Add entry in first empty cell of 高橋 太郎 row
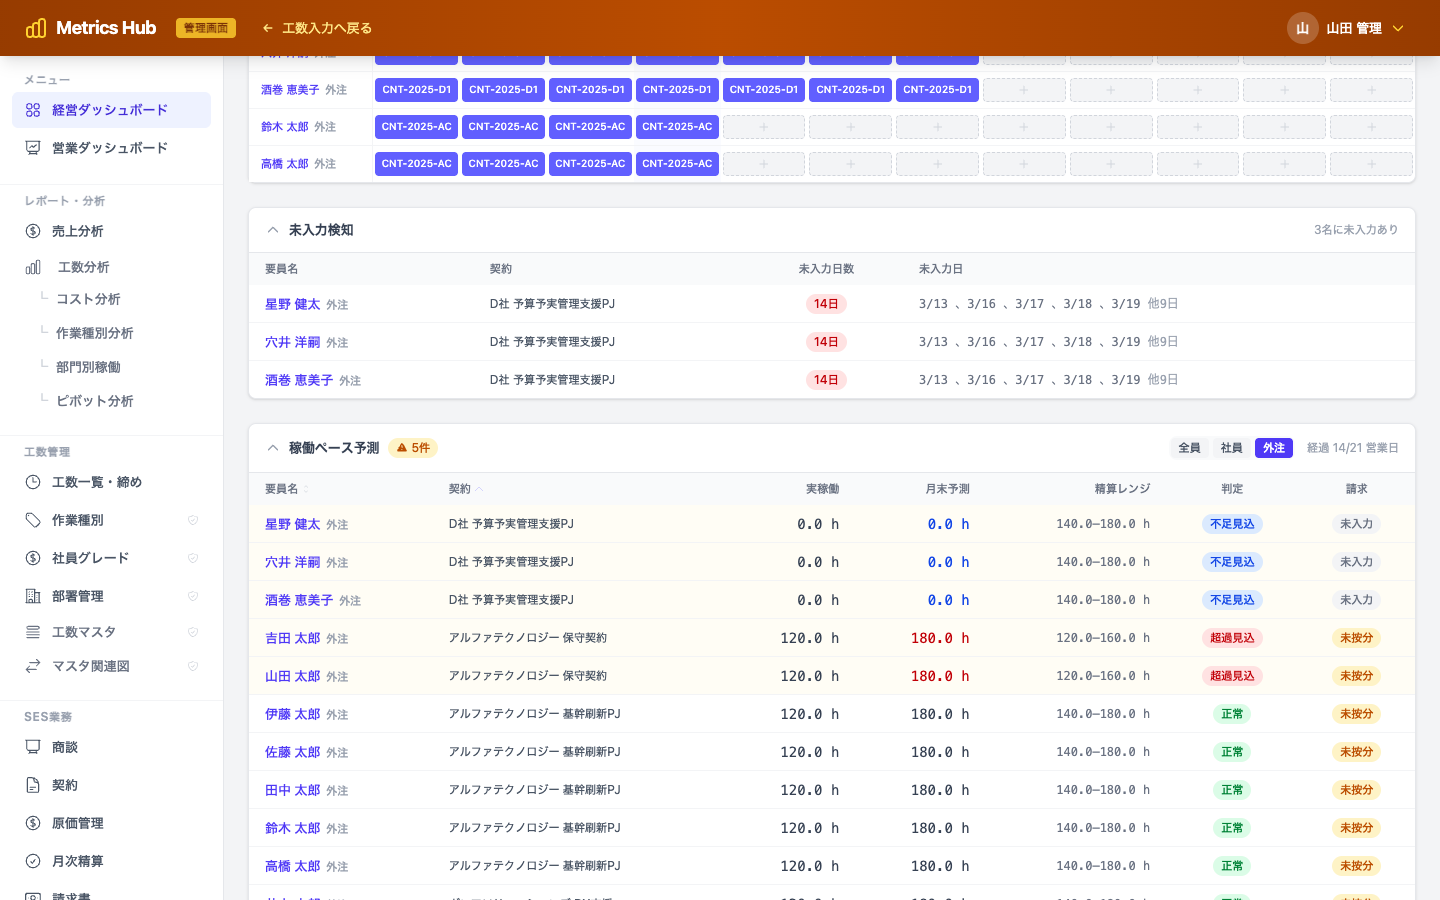 click(x=764, y=164)
